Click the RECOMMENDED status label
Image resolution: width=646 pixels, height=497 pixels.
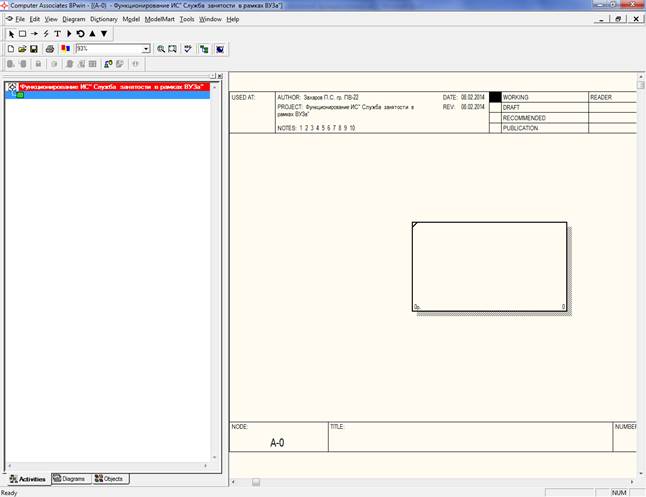pos(524,118)
